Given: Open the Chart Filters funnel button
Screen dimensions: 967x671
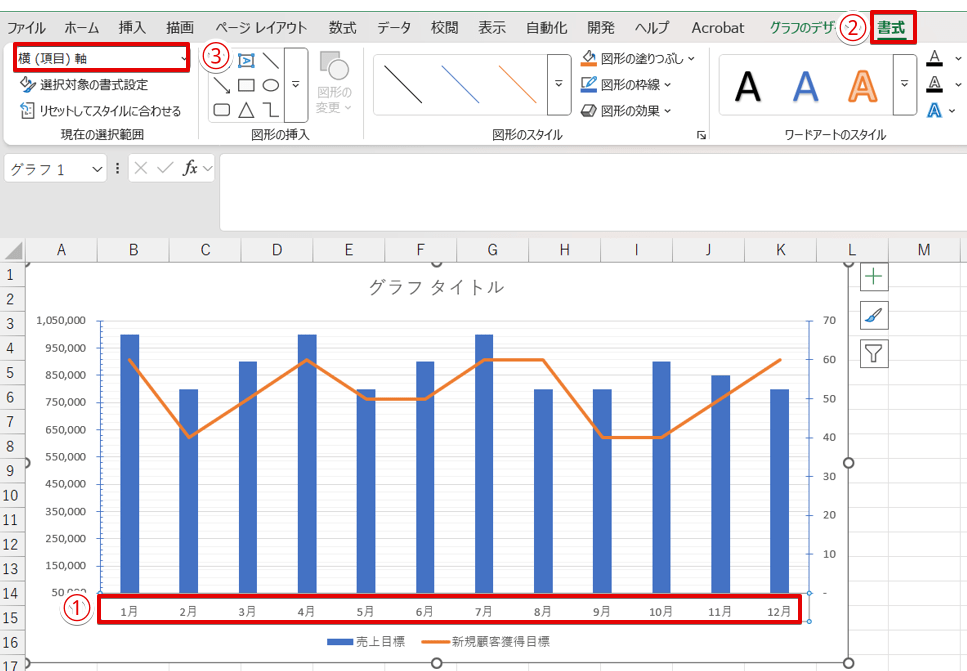Looking at the screenshot, I should coord(874,353).
